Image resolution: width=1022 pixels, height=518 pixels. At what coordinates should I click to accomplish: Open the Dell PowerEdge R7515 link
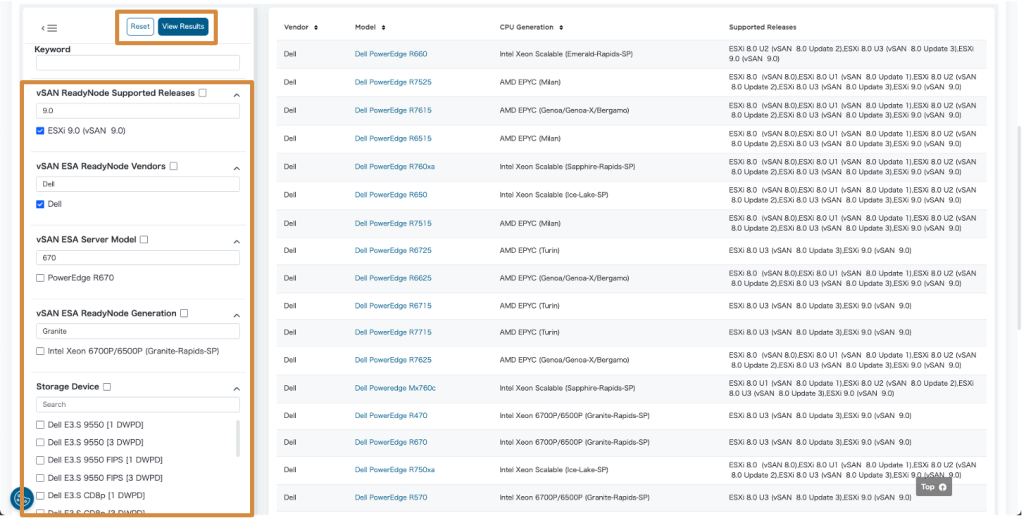(393, 223)
